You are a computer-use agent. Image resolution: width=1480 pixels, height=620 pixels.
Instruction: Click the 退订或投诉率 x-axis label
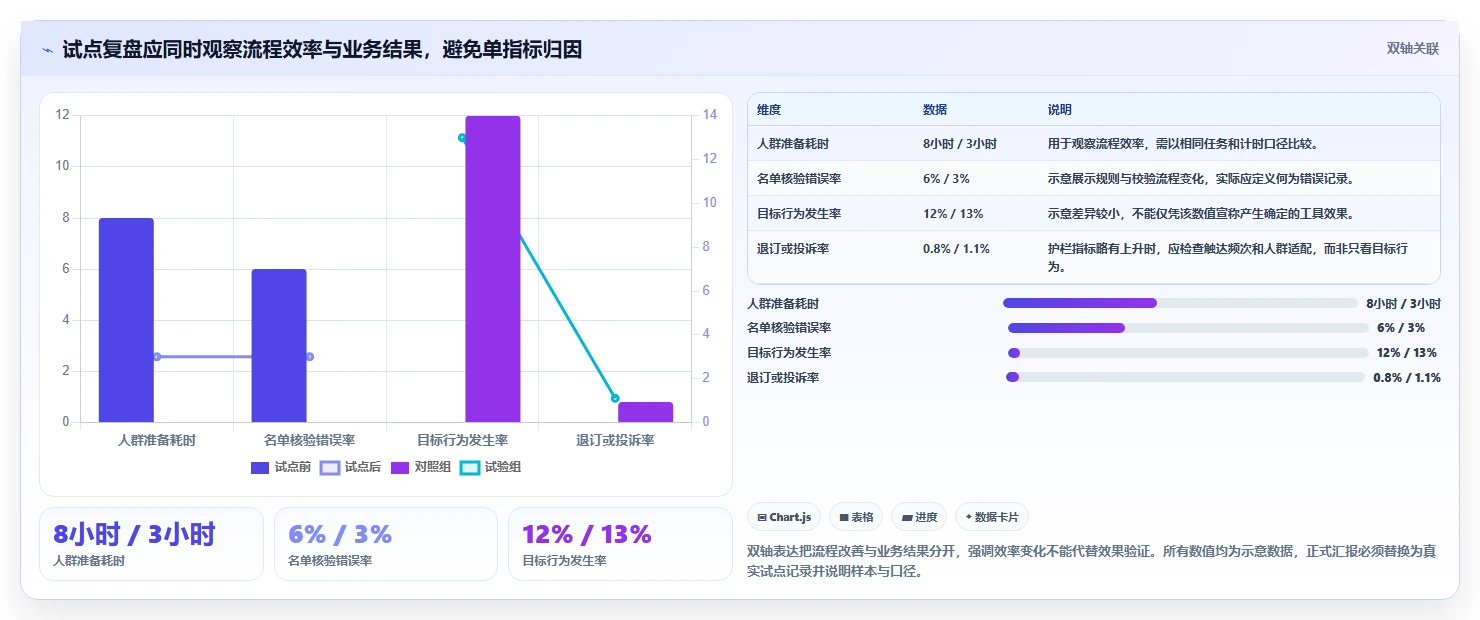[x=615, y=440]
